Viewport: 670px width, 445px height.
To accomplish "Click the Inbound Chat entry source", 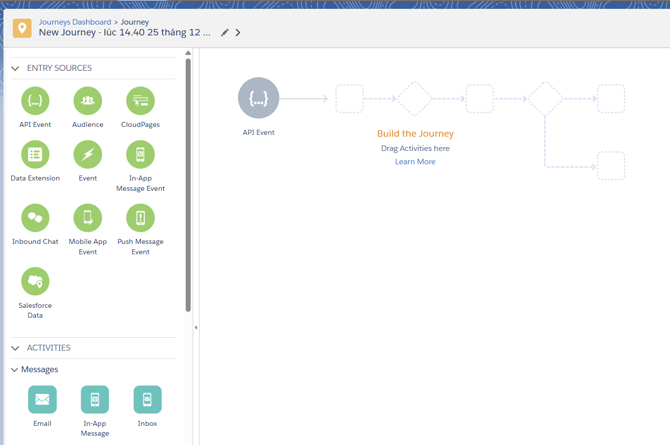I will click(35, 217).
